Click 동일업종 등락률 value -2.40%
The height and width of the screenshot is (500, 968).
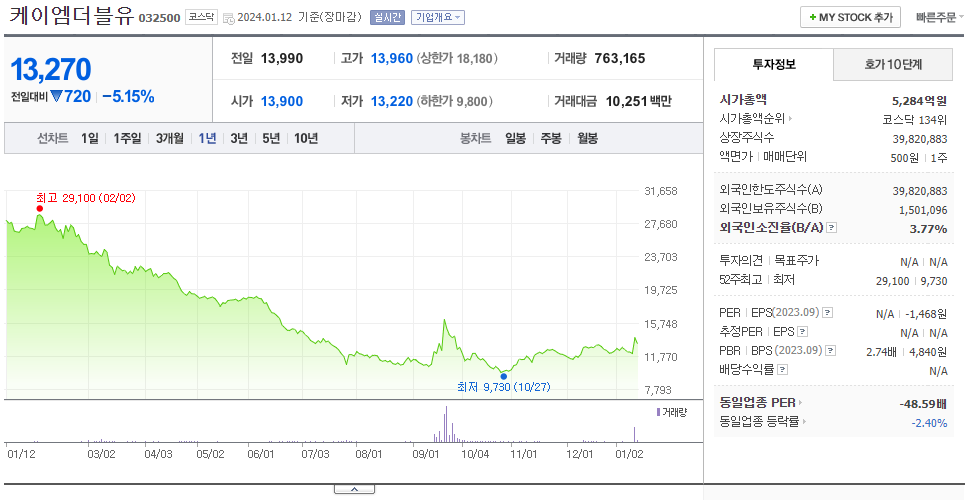(929, 423)
